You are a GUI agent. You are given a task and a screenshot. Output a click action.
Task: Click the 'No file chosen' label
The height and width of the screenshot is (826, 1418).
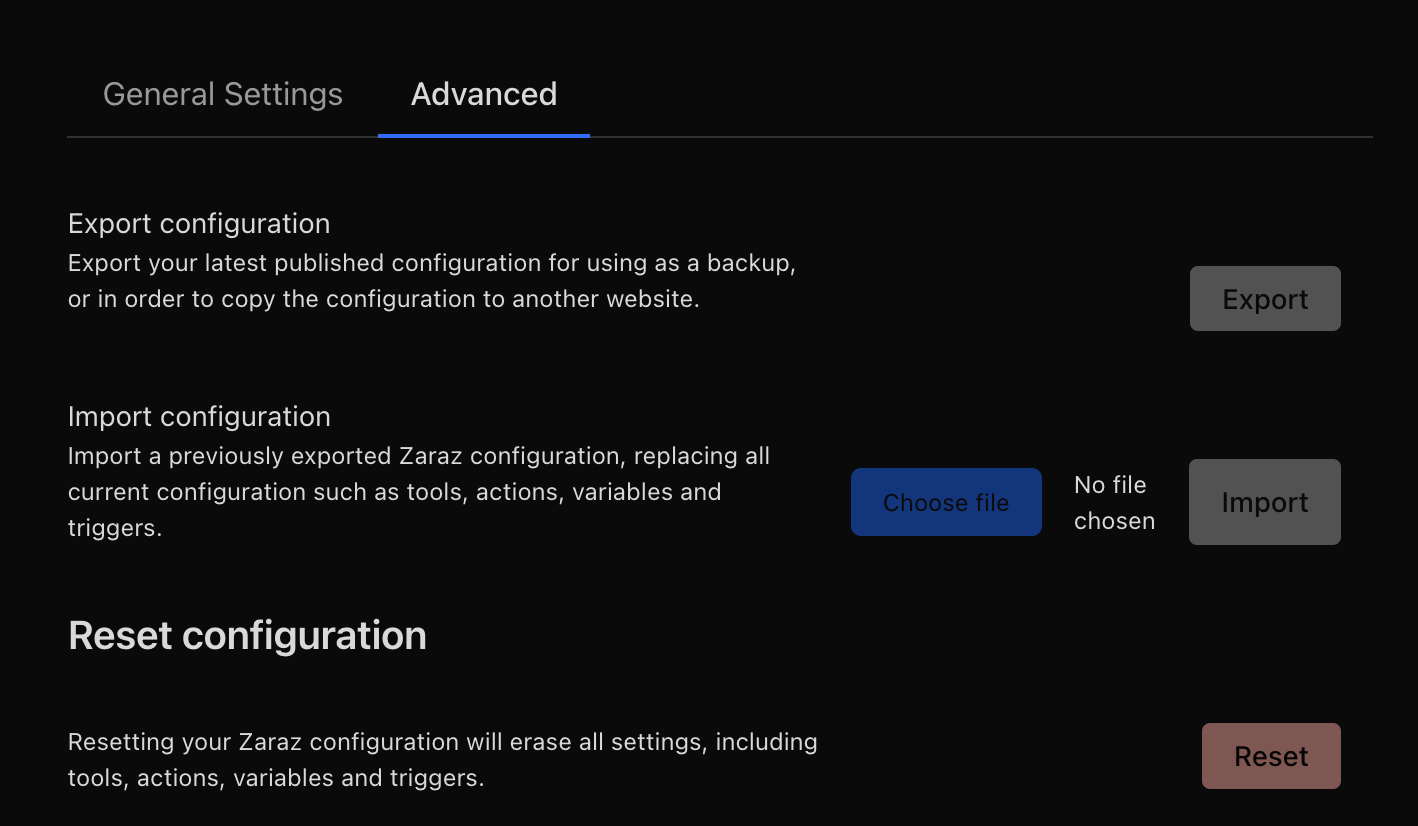1114,503
